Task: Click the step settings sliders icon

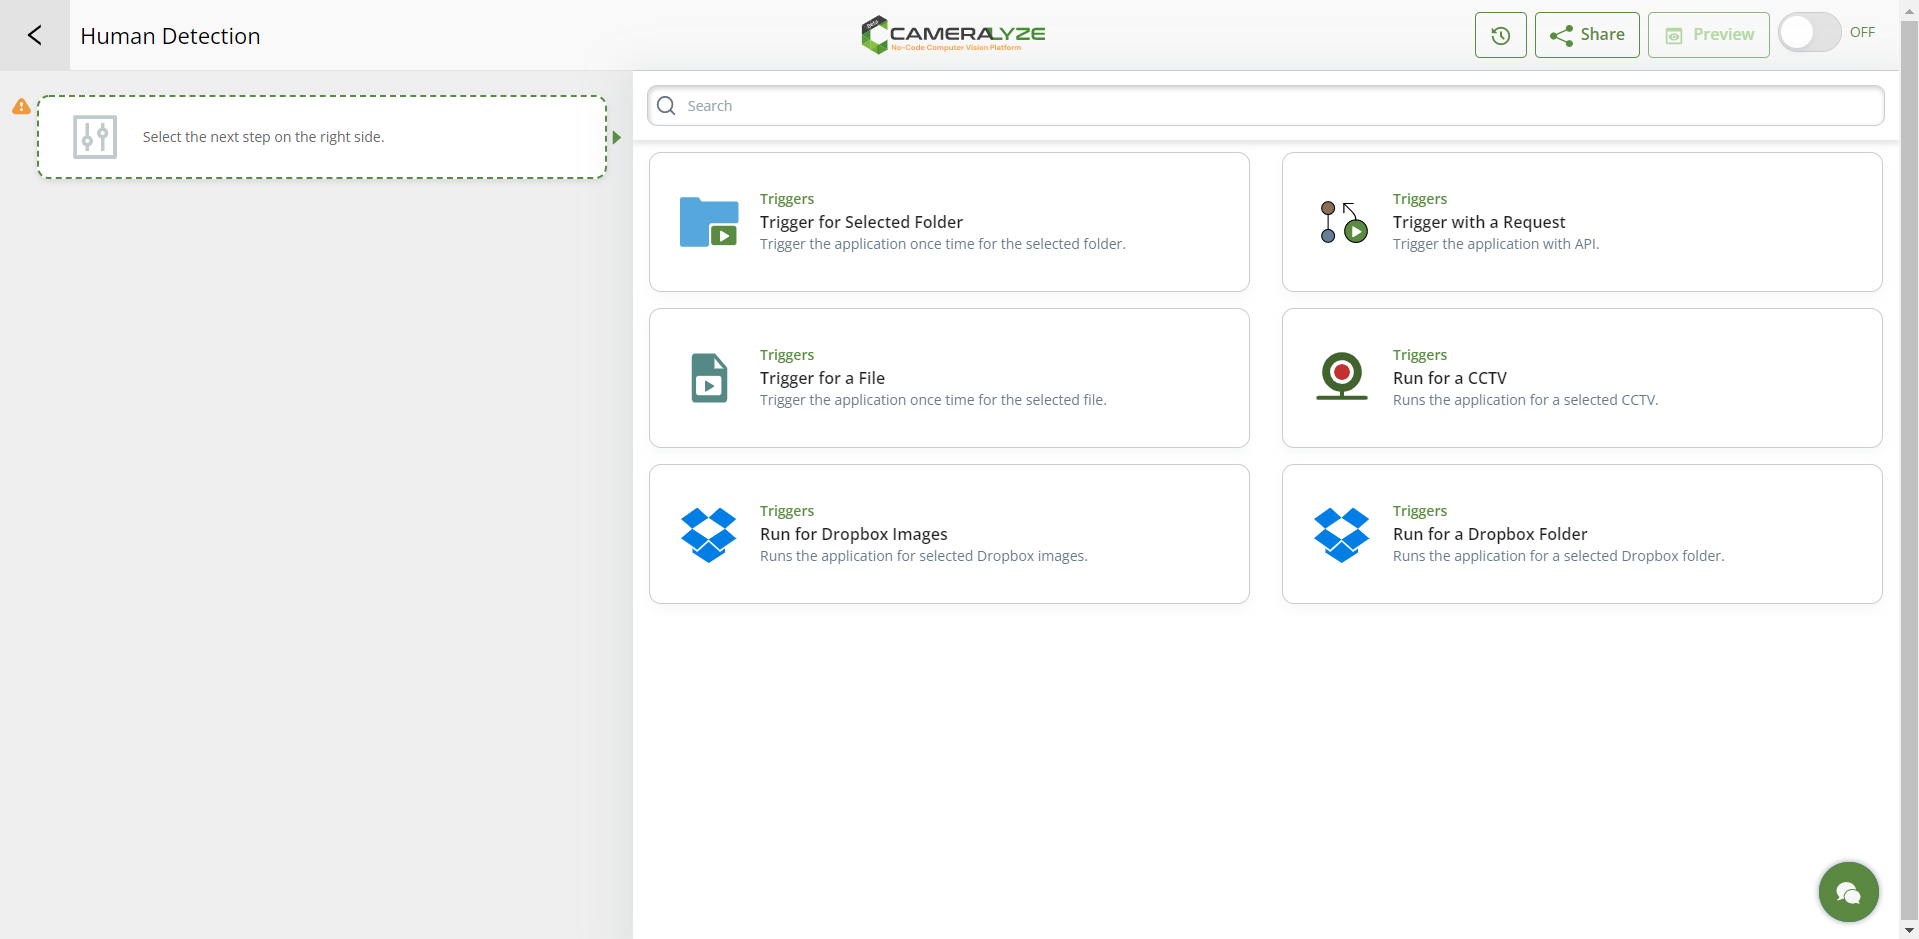Action: click(95, 137)
